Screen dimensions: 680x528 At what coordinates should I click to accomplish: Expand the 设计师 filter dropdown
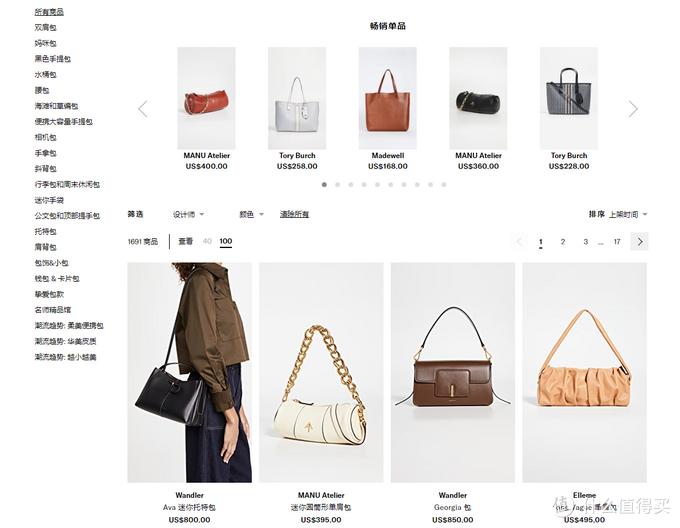click(x=189, y=214)
